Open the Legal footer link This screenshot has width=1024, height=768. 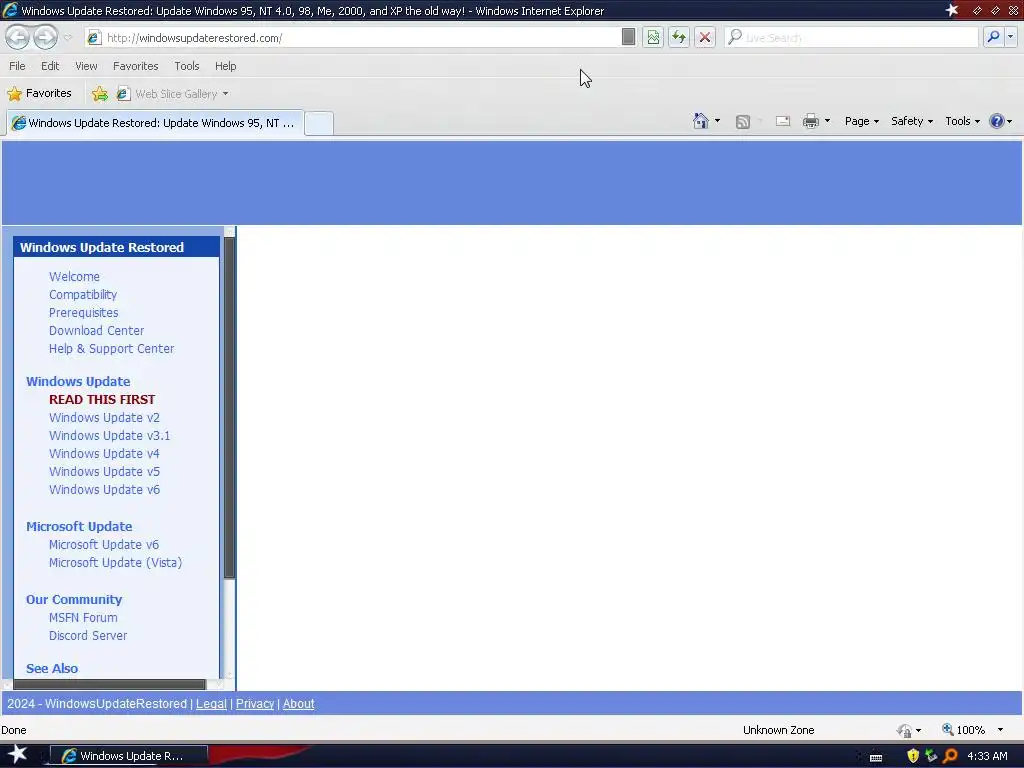pos(212,703)
